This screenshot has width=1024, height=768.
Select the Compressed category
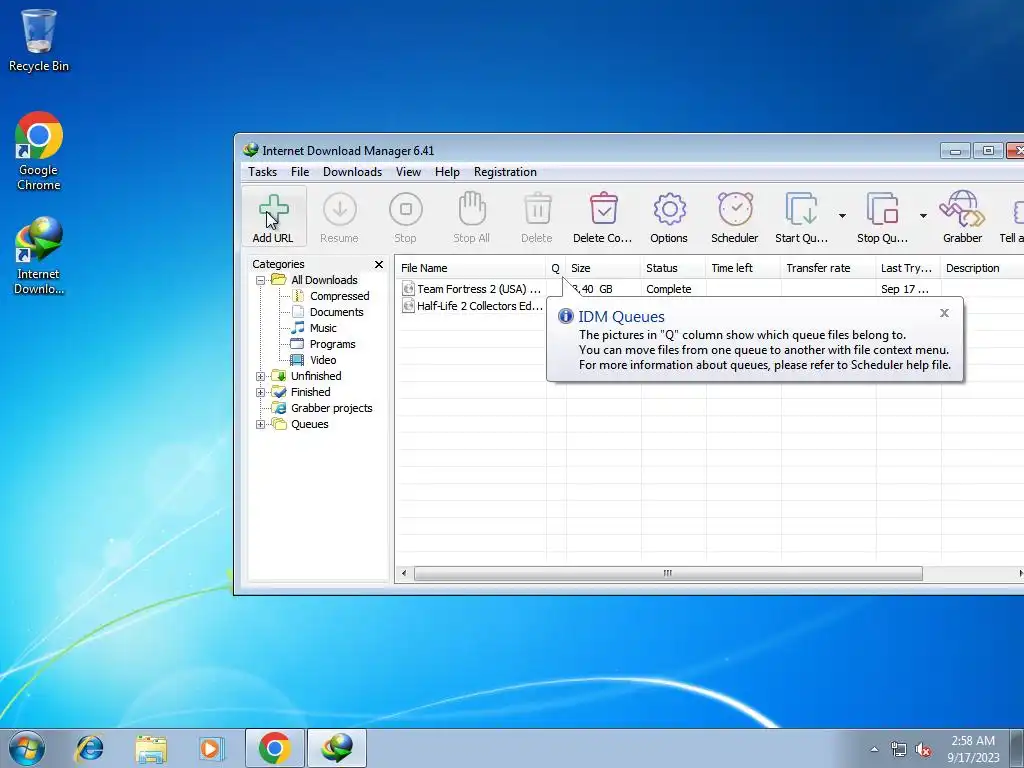click(340, 296)
